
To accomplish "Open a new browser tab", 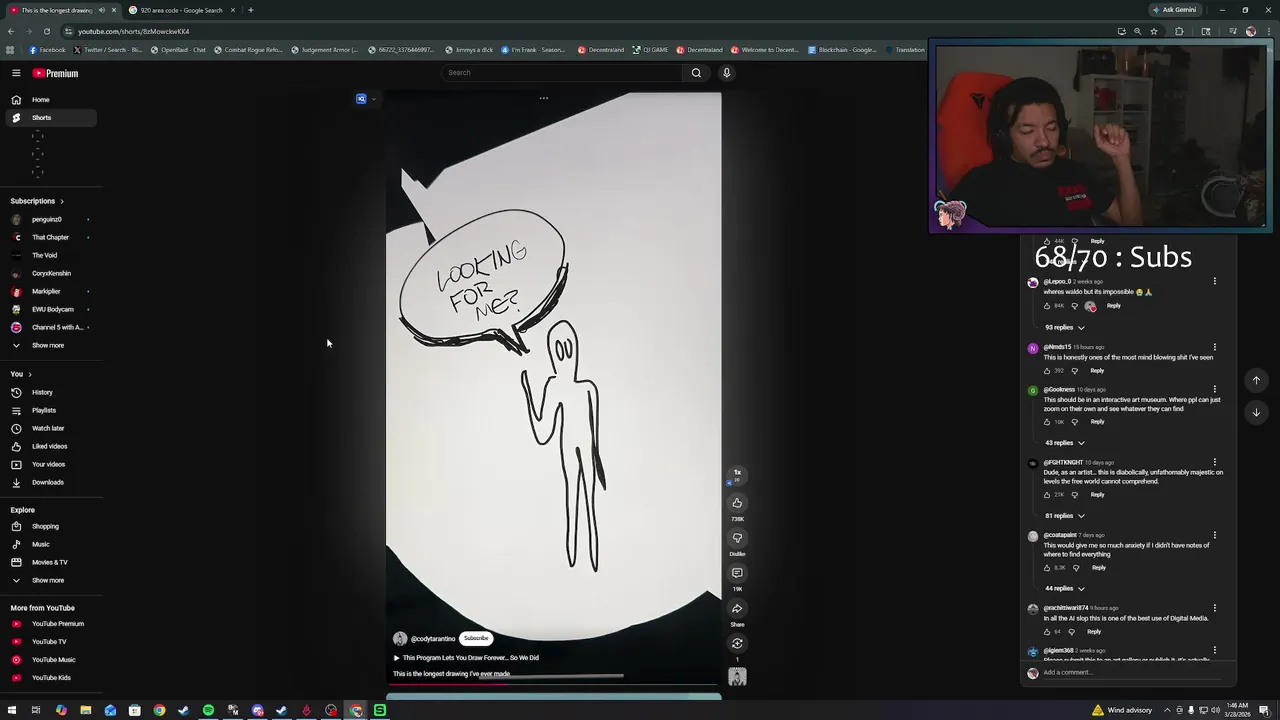I will click(x=251, y=10).
